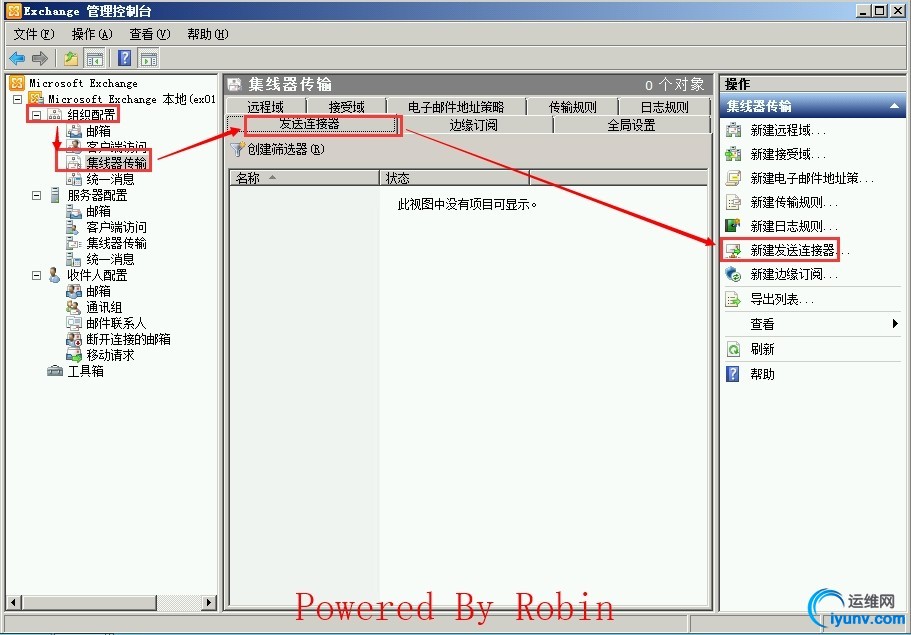Image resolution: width=911 pixels, height=635 pixels.
Task: Click the 新建边缘订阅 icon
Action: [x=733, y=274]
